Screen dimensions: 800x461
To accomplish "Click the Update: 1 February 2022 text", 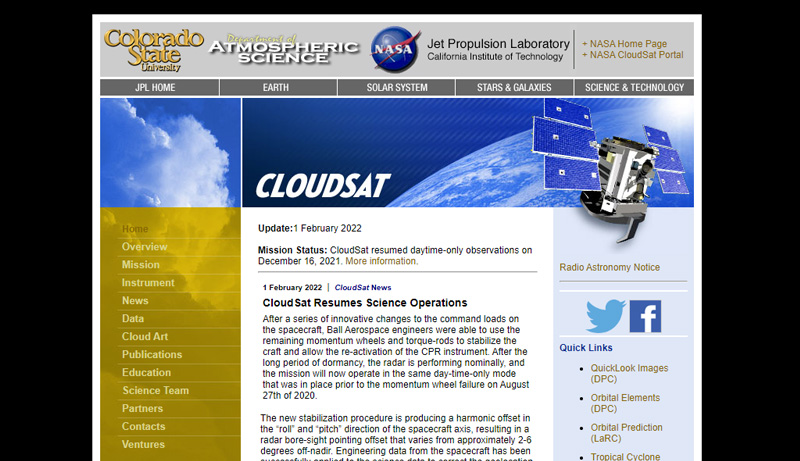I will 310,228.
